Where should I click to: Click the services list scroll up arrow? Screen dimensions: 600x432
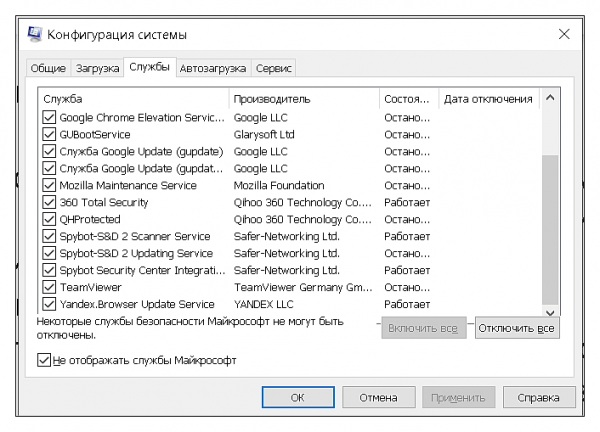[x=550, y=98]
